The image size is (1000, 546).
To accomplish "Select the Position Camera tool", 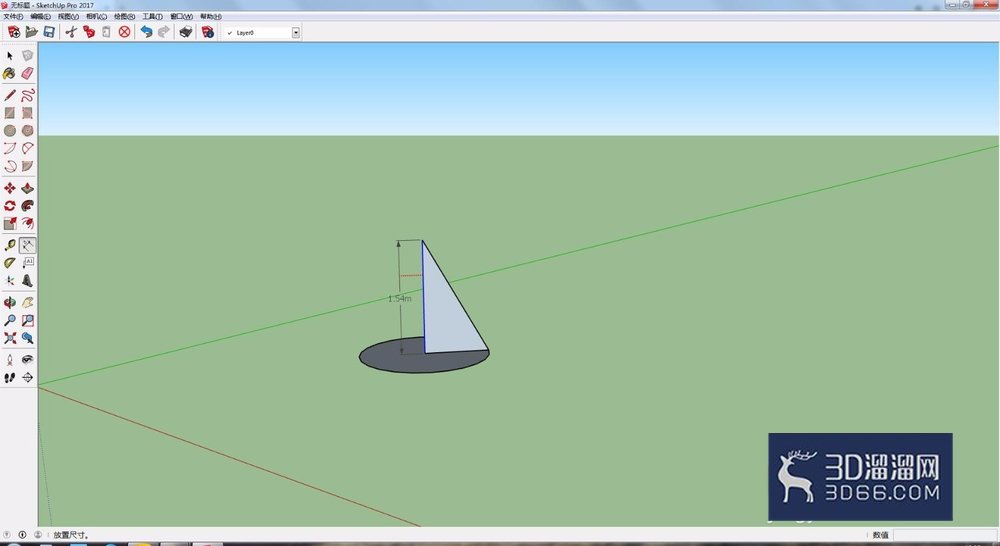I will 10,360.
